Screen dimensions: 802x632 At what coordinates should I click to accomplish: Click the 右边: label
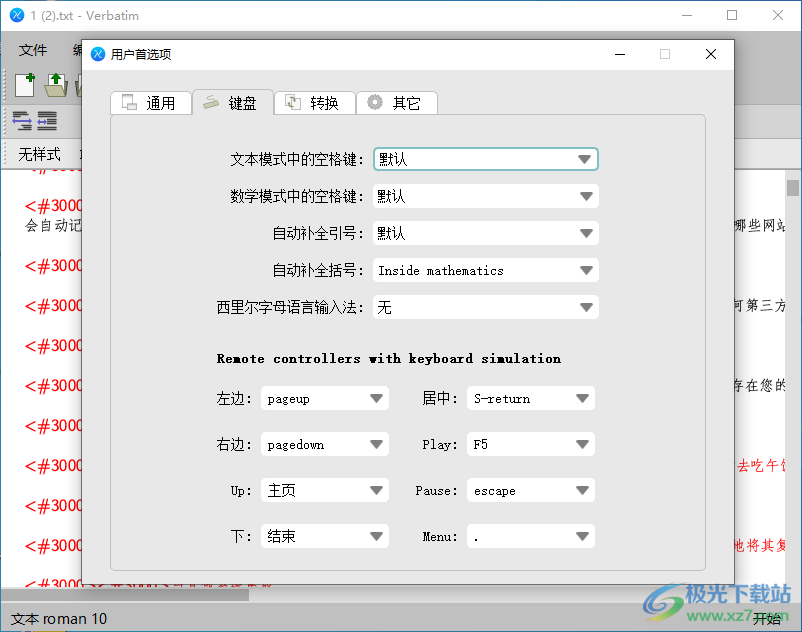click(234, 444)
